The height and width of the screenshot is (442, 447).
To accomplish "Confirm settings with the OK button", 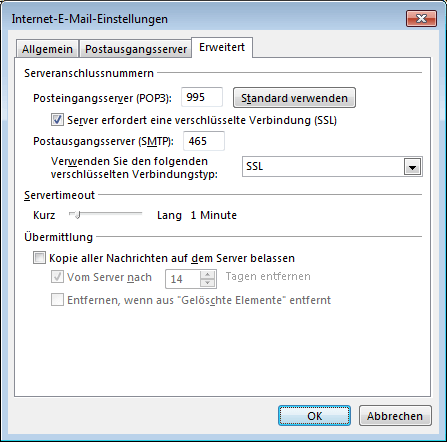I will pyautogui.click(x=314, y=416).
